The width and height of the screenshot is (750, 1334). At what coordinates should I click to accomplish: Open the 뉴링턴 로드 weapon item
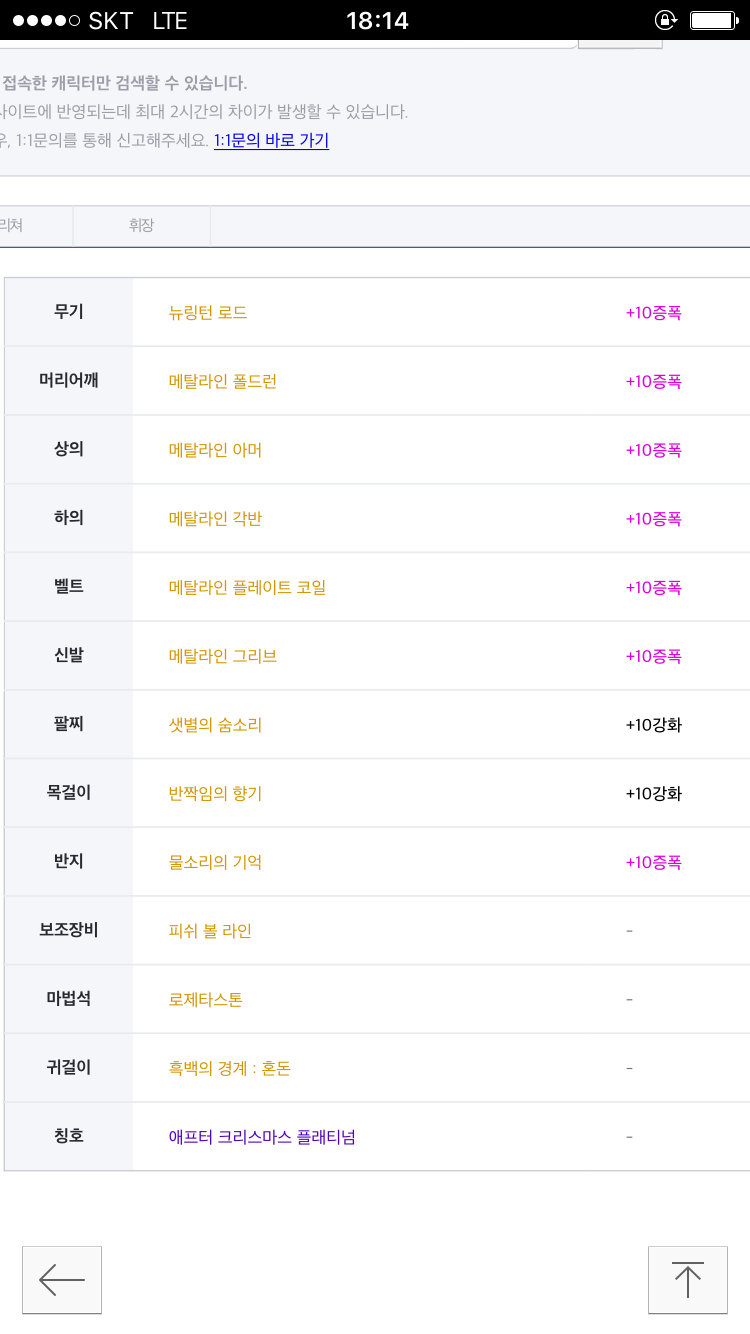point(208,313)
